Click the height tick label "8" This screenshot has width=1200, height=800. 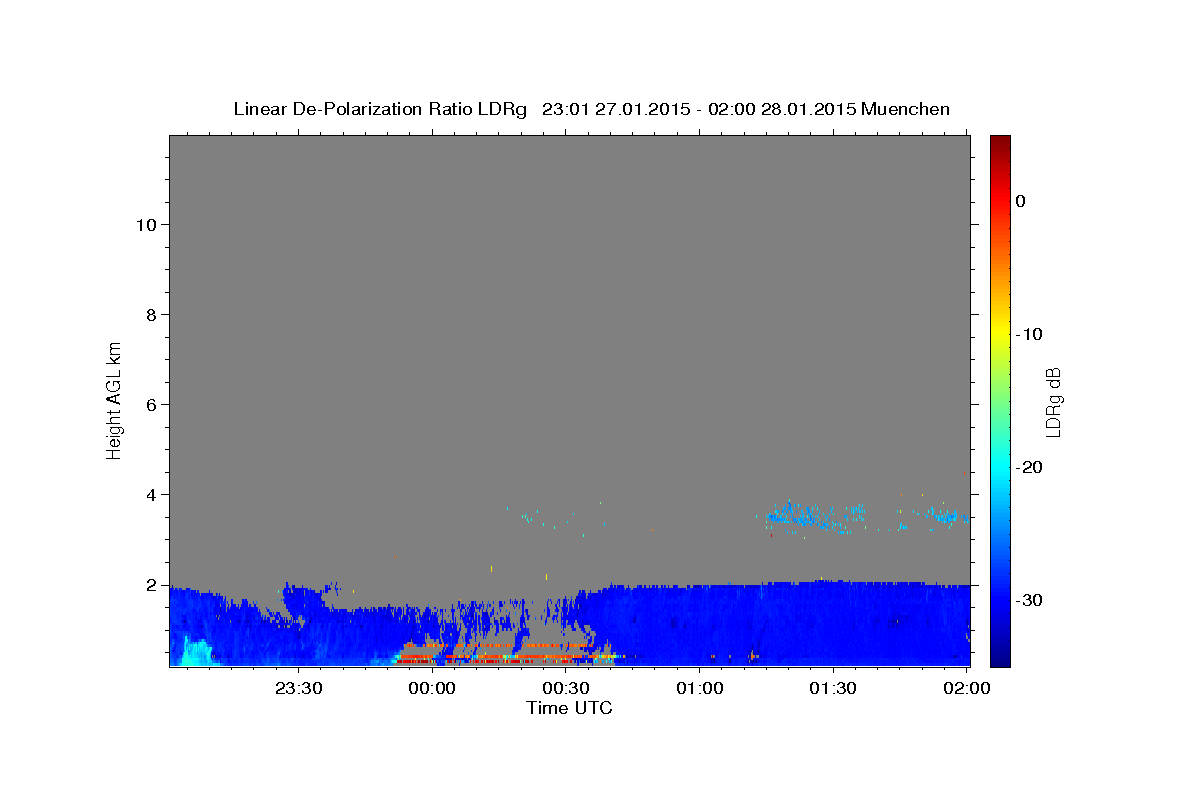(151, 315)
